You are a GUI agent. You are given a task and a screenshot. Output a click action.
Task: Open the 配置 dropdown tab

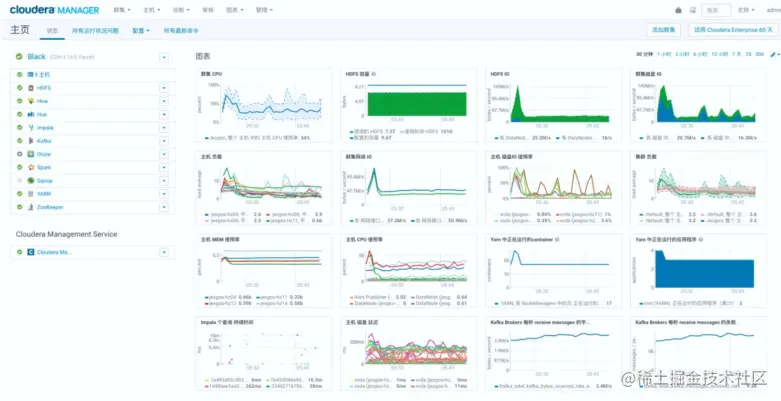(141, 30)
